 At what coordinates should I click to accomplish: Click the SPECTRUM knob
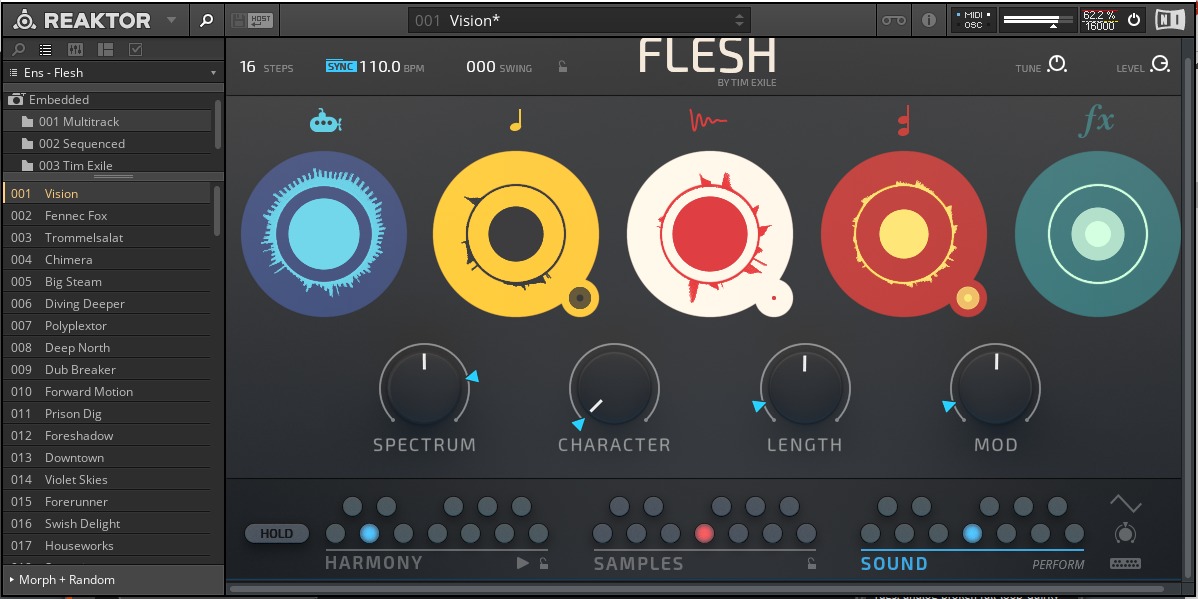pyautogui.click(x=424, y=387)
